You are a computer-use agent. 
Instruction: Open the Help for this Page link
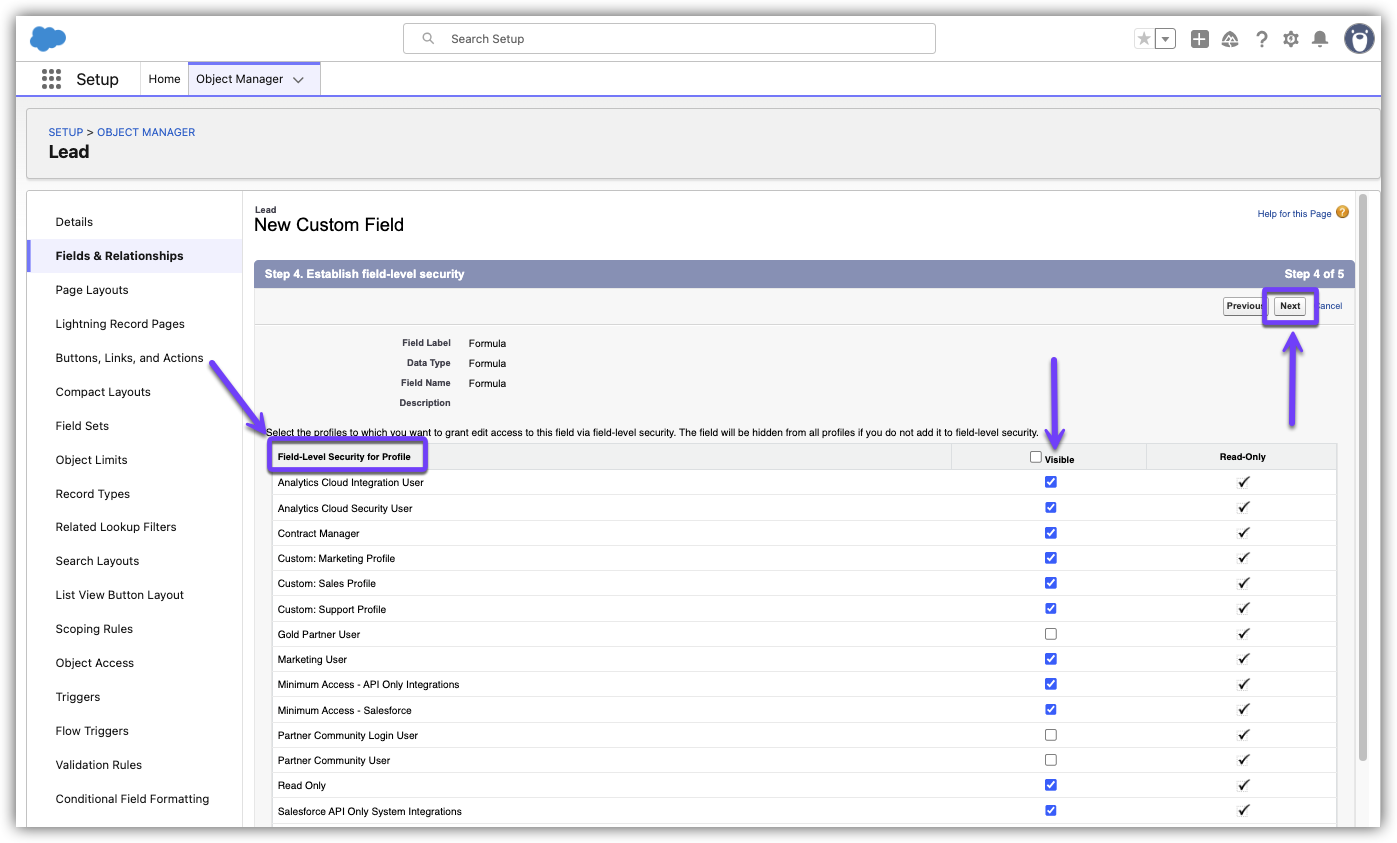point(1294,214)
